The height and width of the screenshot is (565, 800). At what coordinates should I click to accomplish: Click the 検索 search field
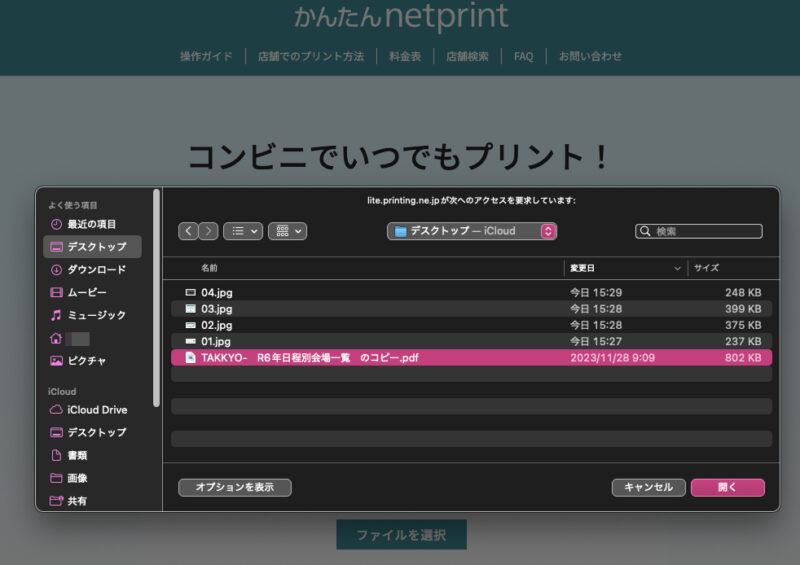point(698,231)
